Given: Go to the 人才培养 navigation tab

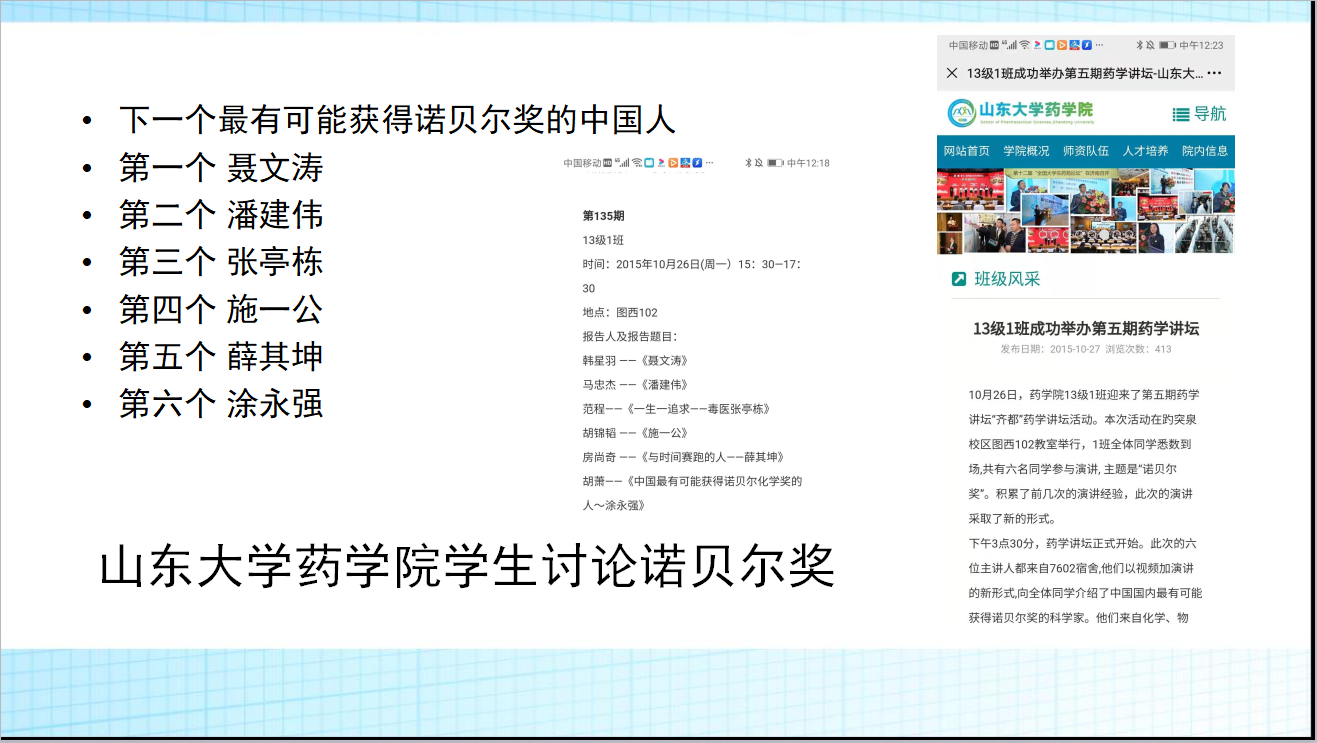Looking at the screenshot, I should tap(1145, 151).
